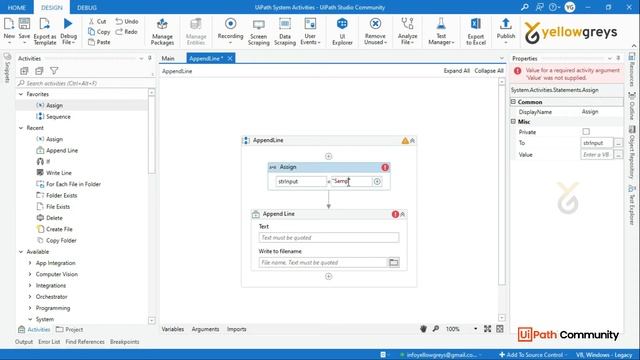Click Analyze File icon

point(407,24)
